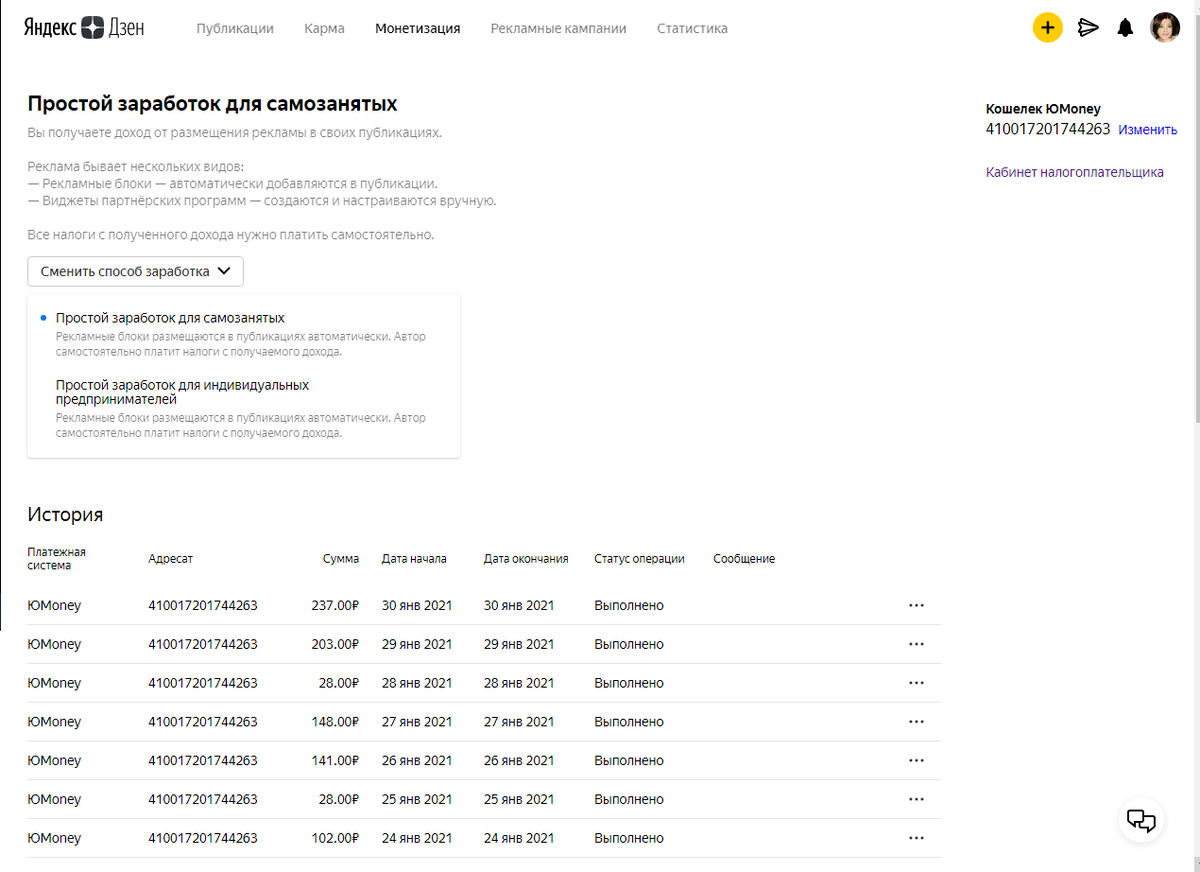1200x872 pixels.
Task: Open the user profile avatar
Action: (1165, 28)
